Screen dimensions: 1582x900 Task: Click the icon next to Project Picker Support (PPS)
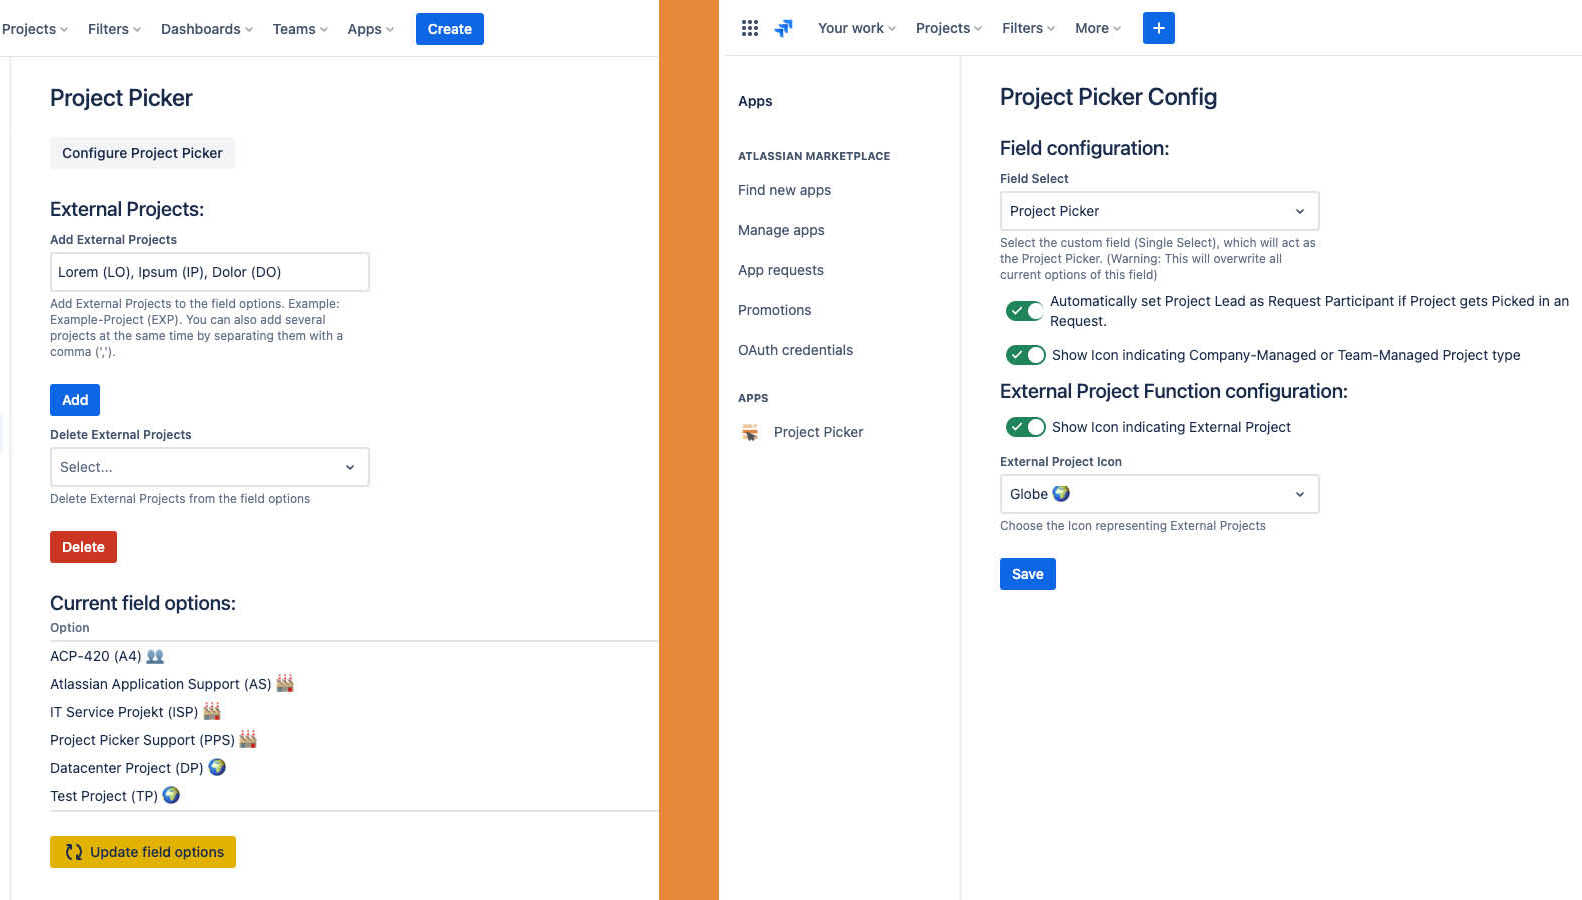248,739
